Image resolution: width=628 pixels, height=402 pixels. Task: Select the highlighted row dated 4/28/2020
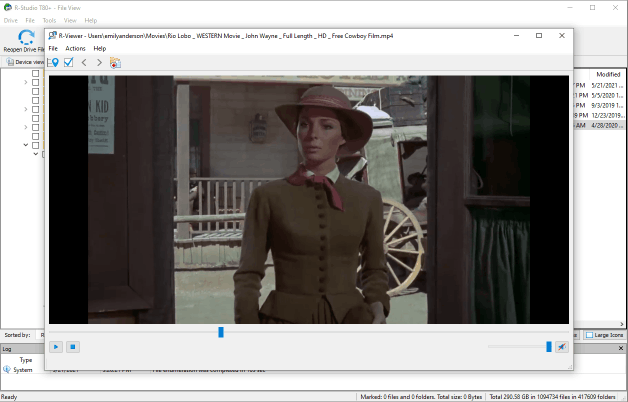click(x=599, y=125)
